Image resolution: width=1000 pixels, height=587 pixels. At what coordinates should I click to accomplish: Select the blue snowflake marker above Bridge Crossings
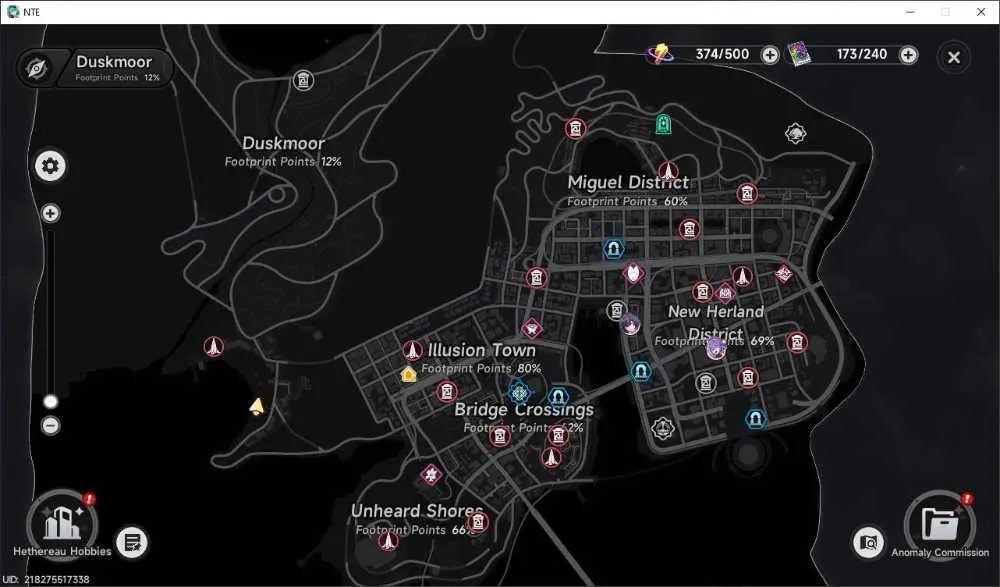click(519, 392)
